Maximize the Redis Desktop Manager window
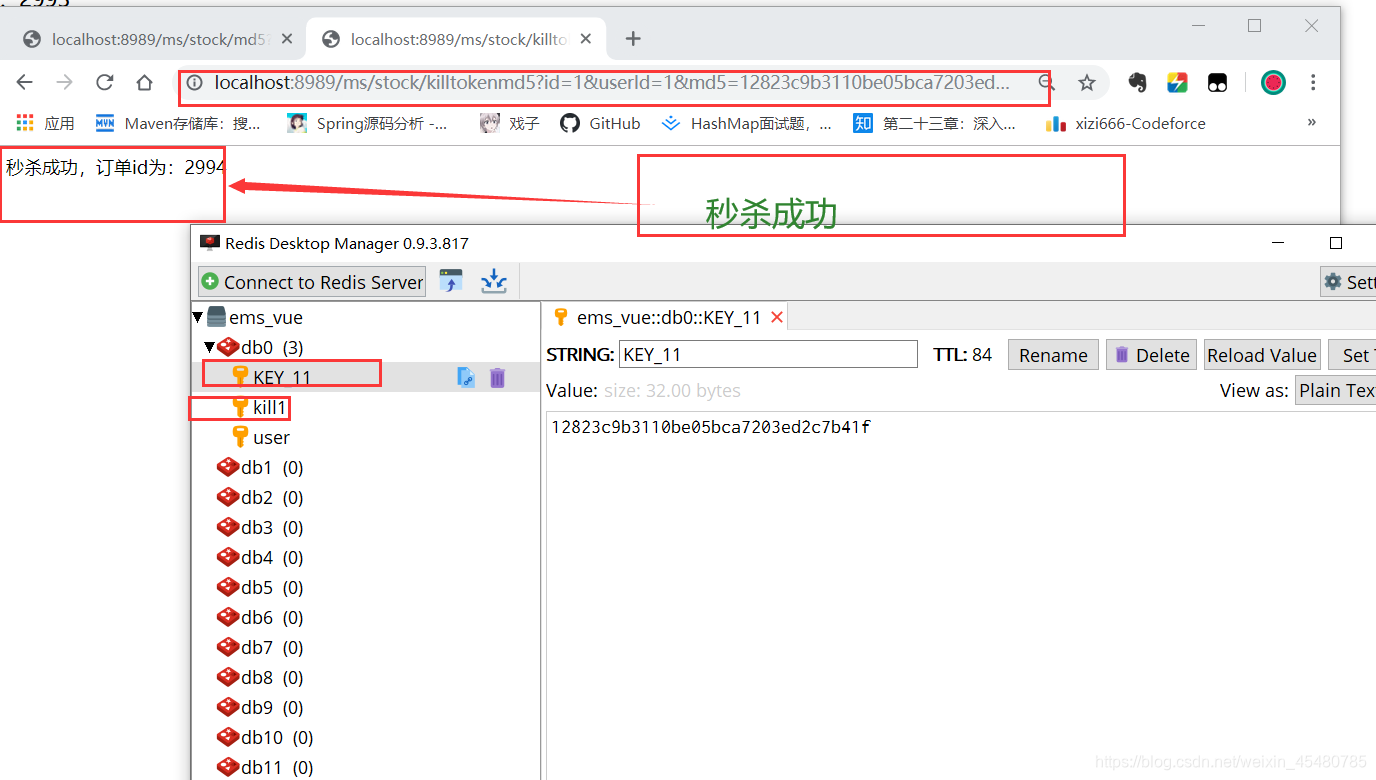1376x780 pixels. (x=1335, y=243)
